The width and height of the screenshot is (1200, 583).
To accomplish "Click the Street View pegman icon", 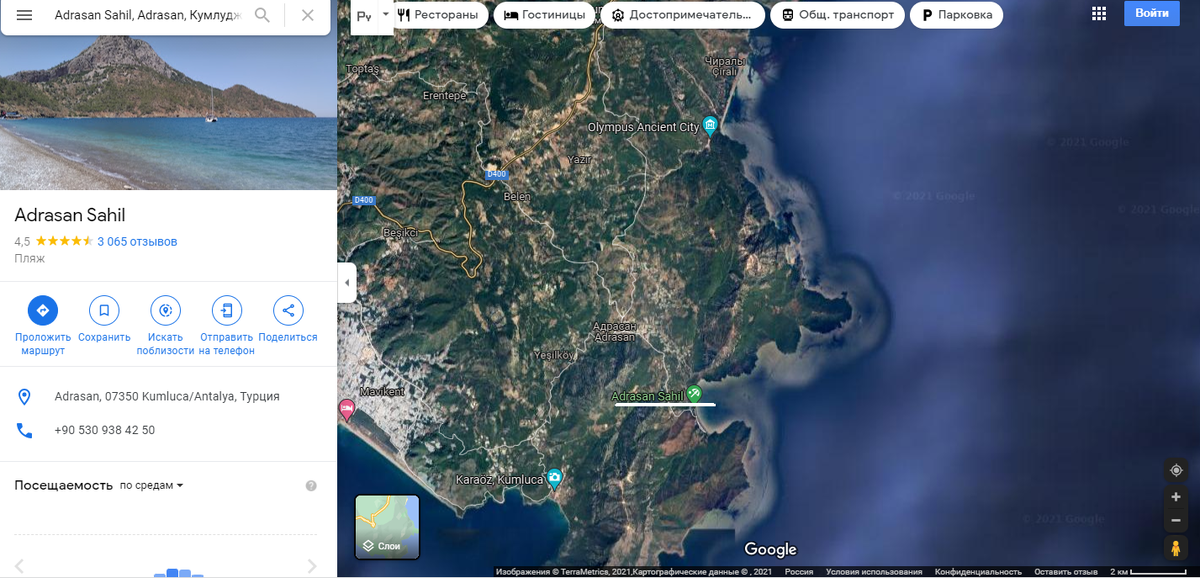I will click(x=1176, y=548).
